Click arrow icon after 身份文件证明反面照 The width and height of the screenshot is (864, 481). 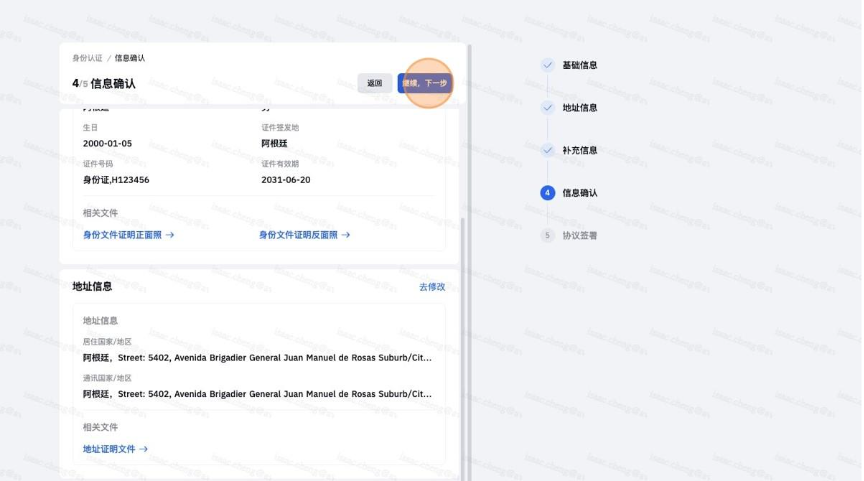click(346, 235)
